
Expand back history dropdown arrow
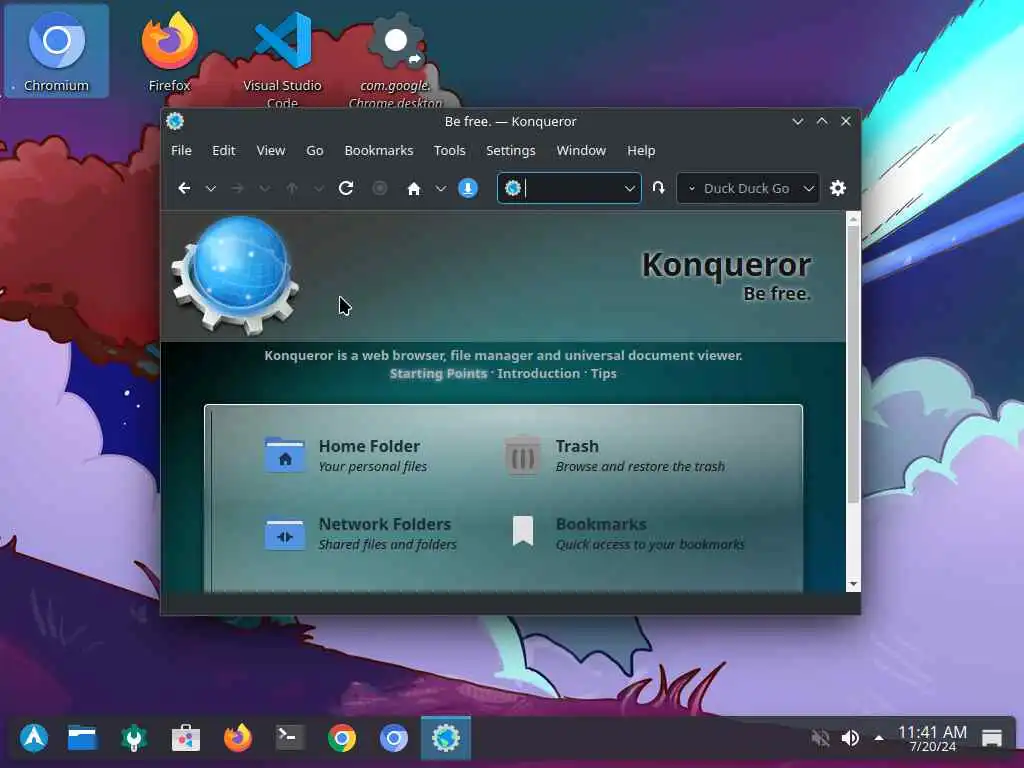pos(210,189)
